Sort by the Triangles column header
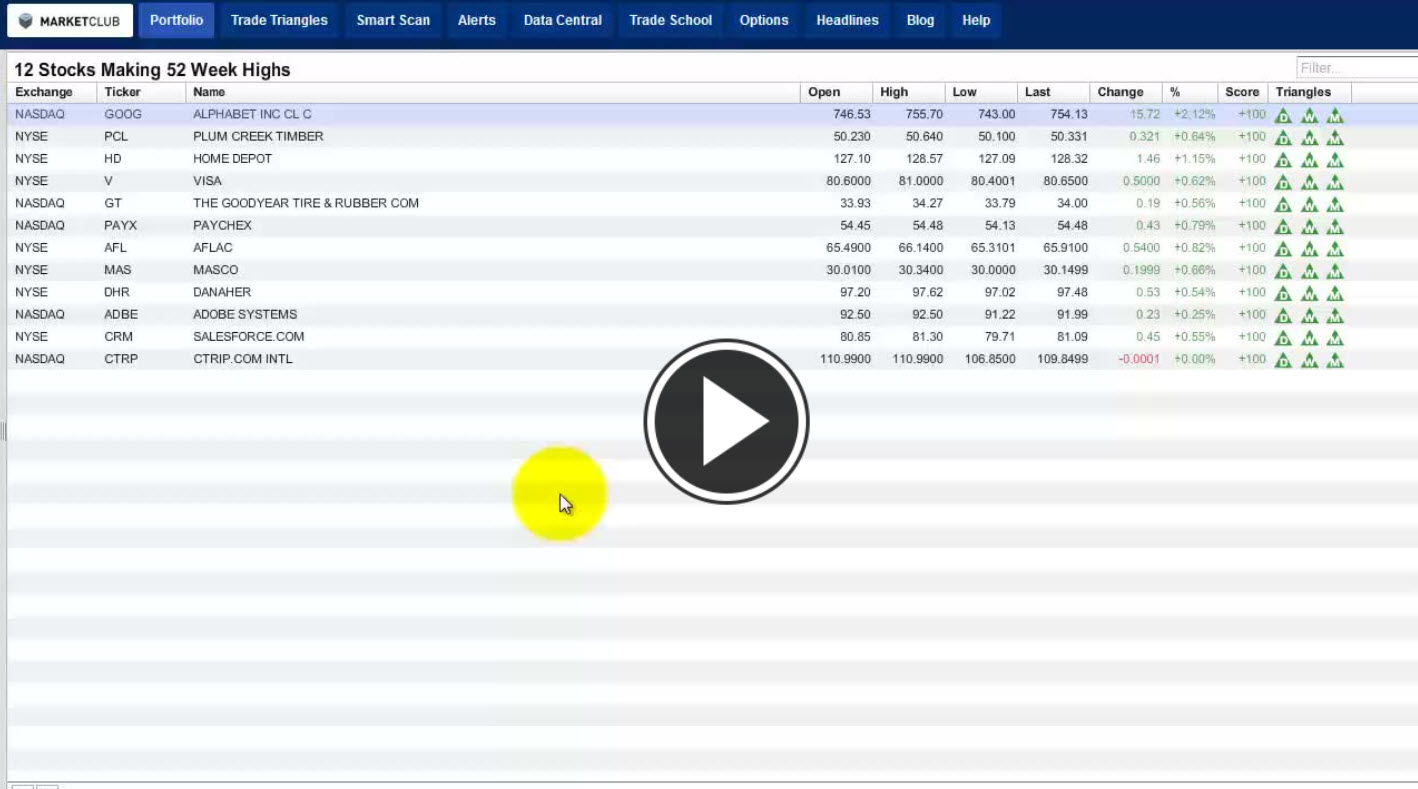The image size is (1418, 789). pyautogui.click(x=1309, y=92)
